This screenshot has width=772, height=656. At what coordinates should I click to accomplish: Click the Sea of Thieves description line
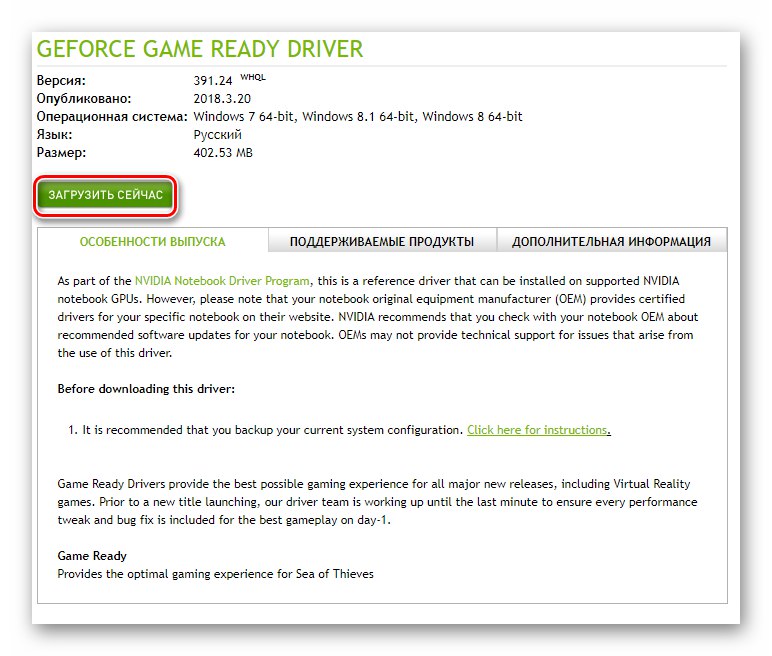click(x=216, y=574)
